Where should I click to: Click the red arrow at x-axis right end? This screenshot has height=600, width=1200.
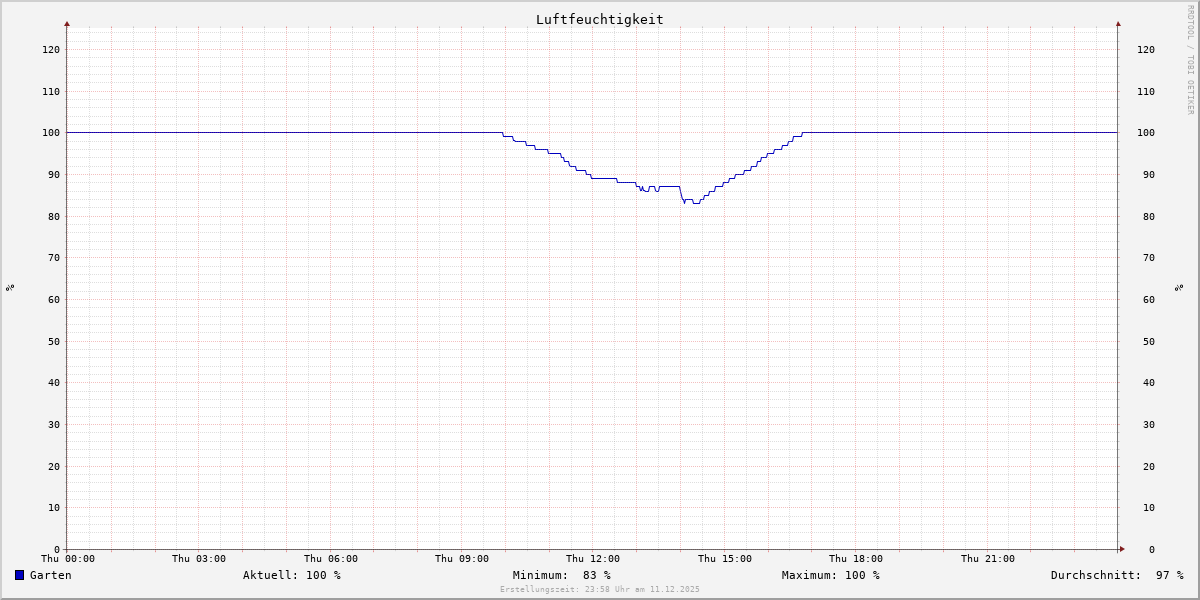1121,549
